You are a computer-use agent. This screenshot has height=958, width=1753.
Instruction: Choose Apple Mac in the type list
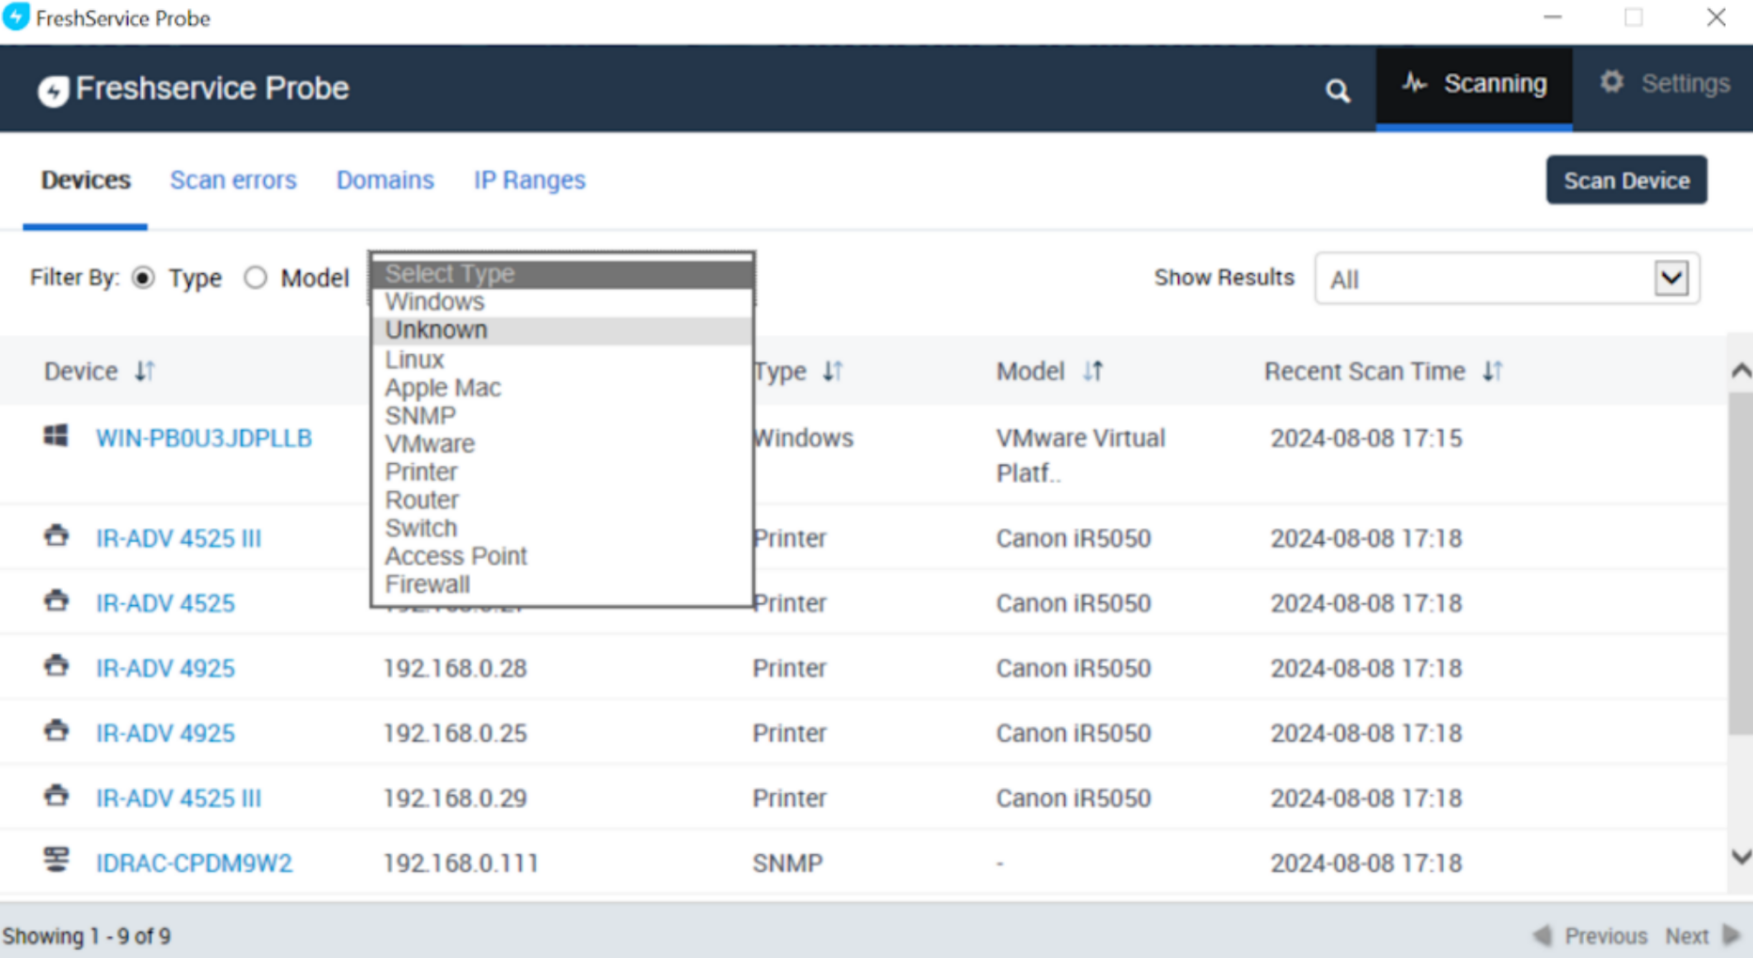562,387
